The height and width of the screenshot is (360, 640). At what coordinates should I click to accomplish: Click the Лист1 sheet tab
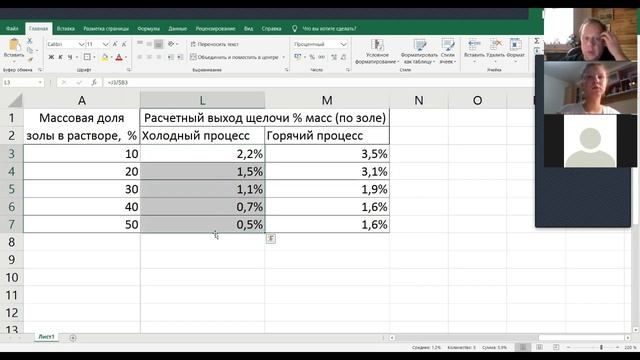(46, 337)
